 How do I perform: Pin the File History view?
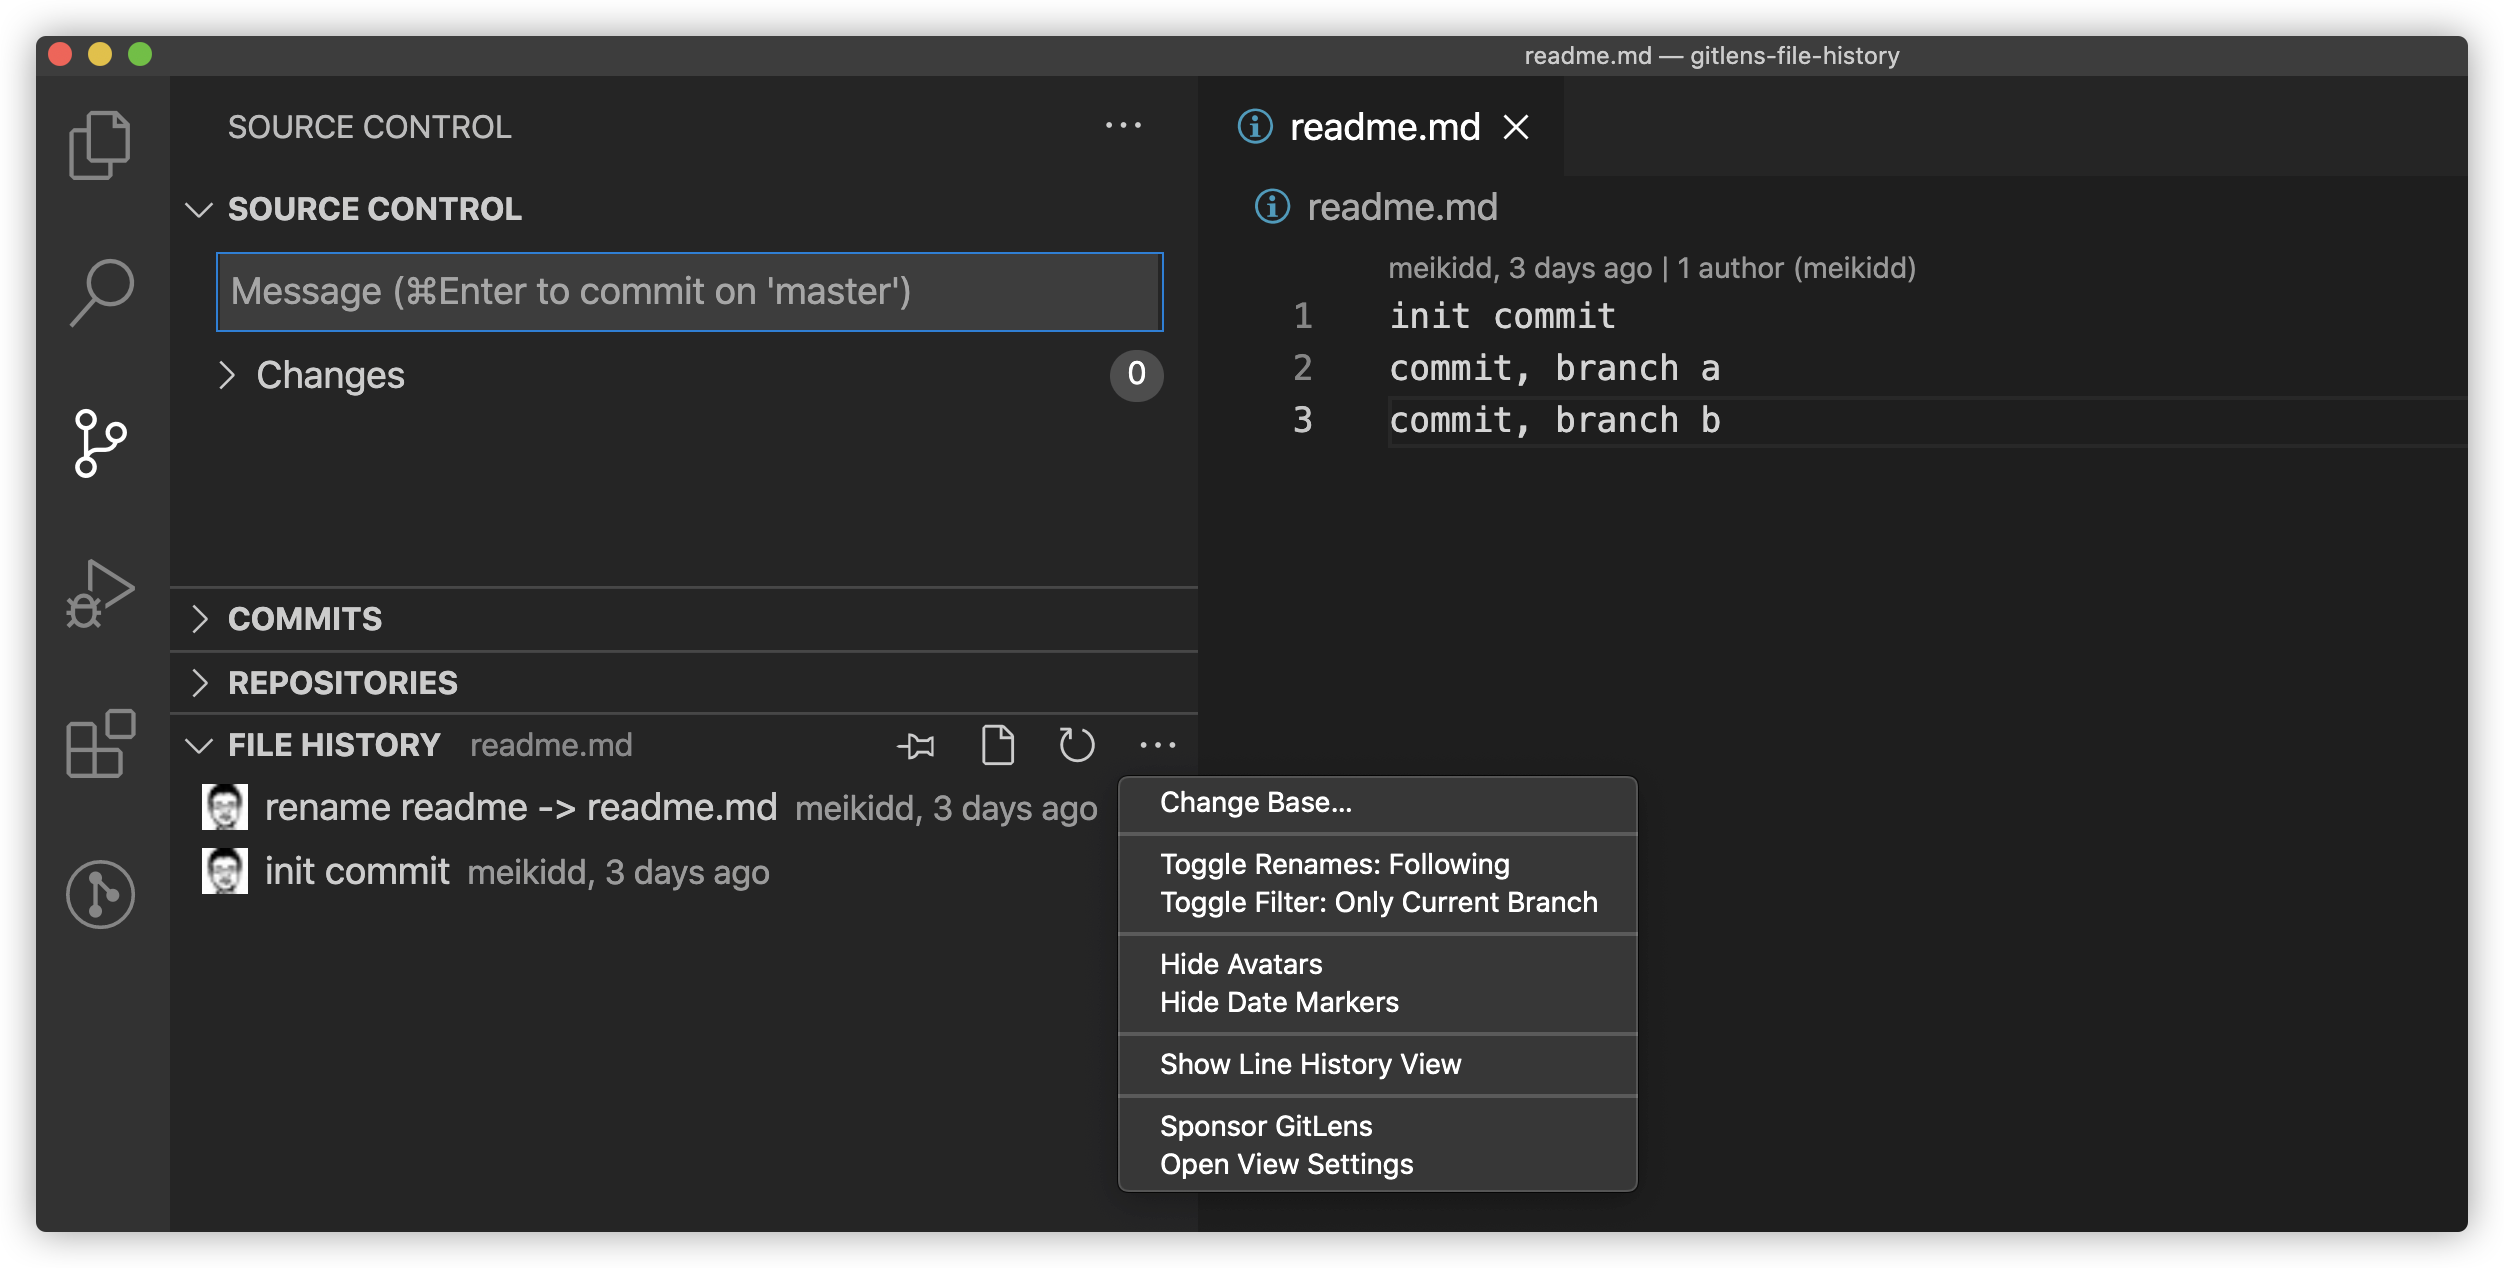point(917,745)
